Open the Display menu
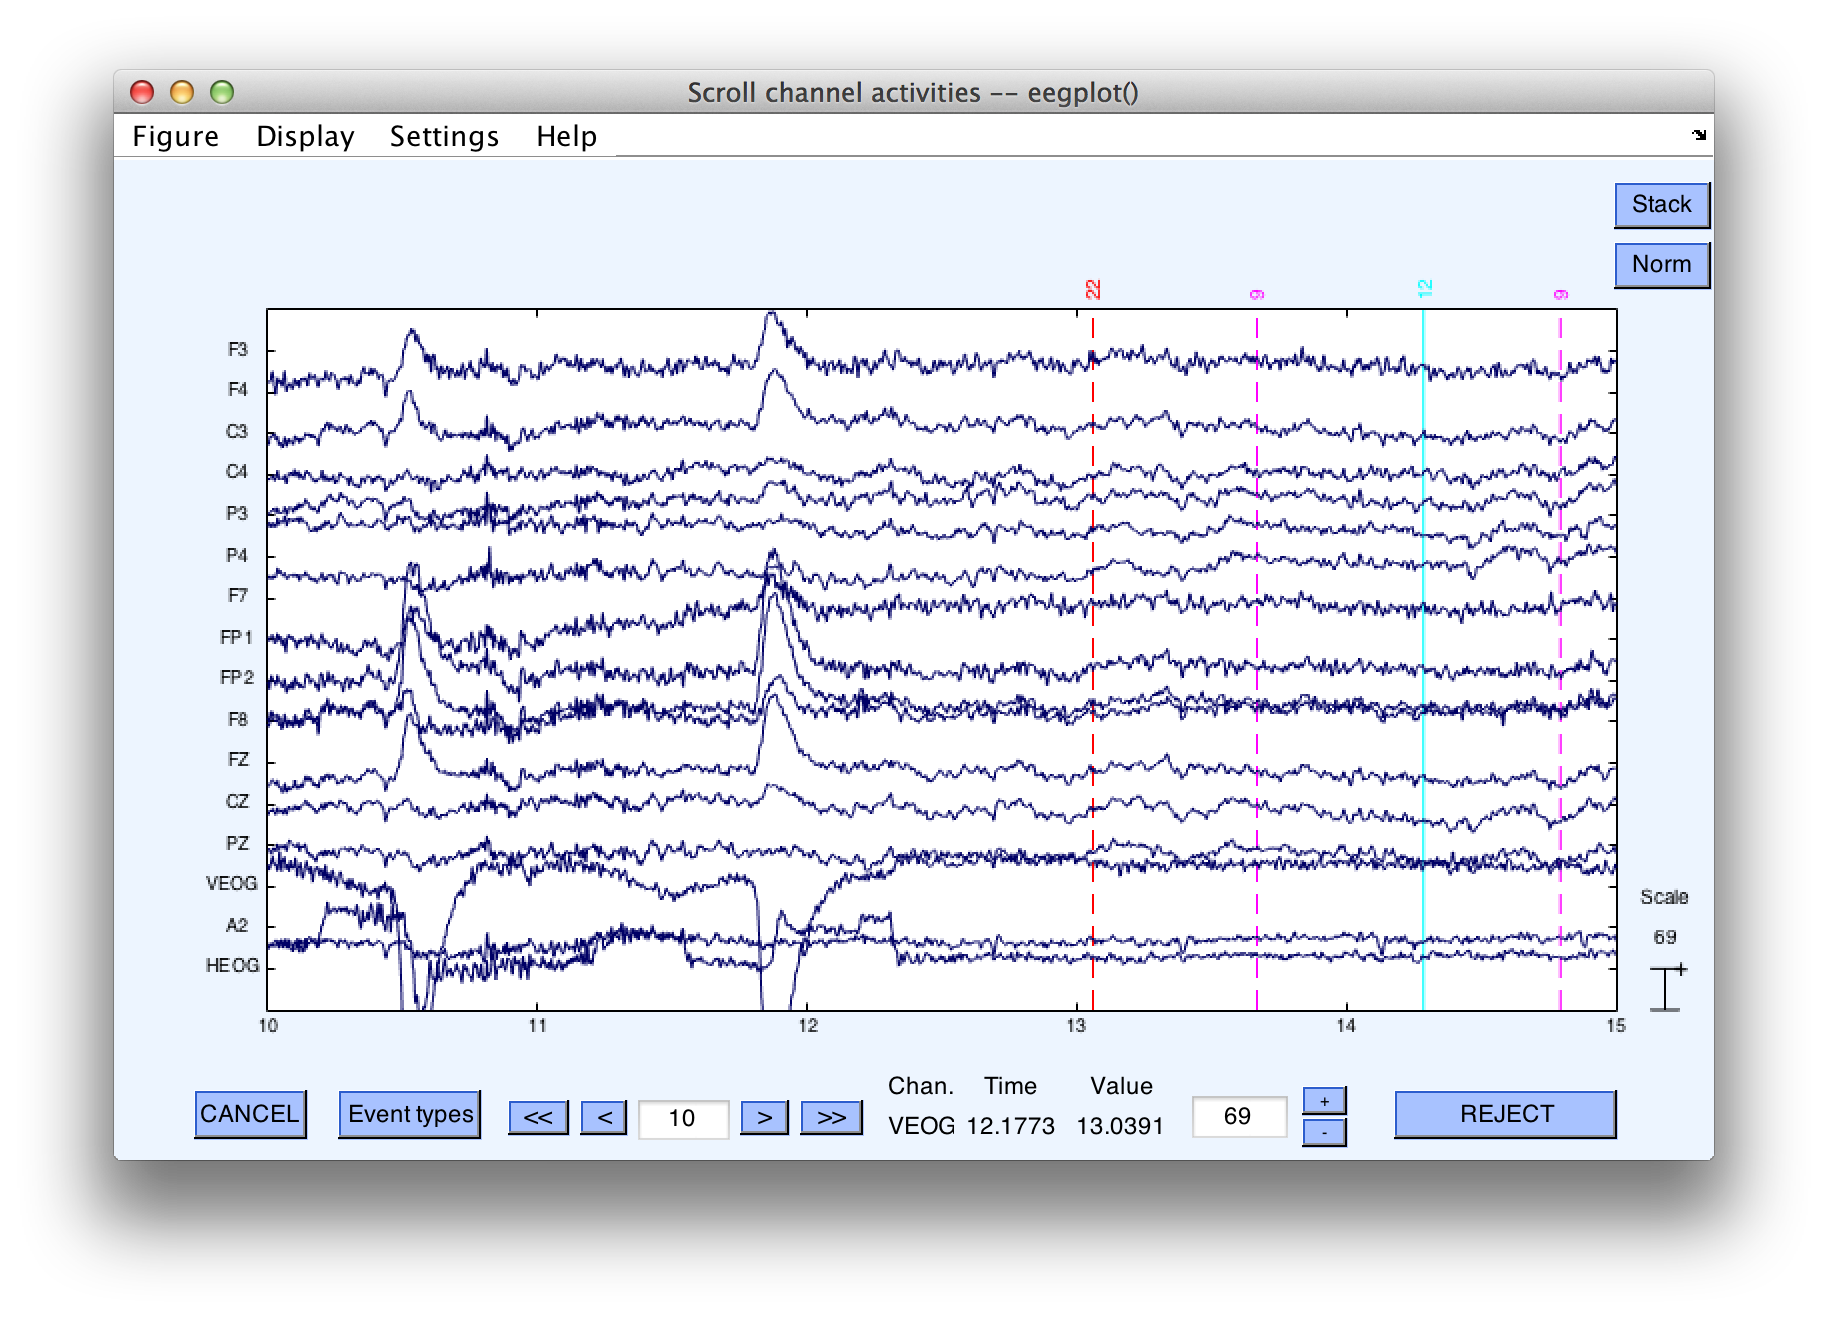 pos(305,136)
